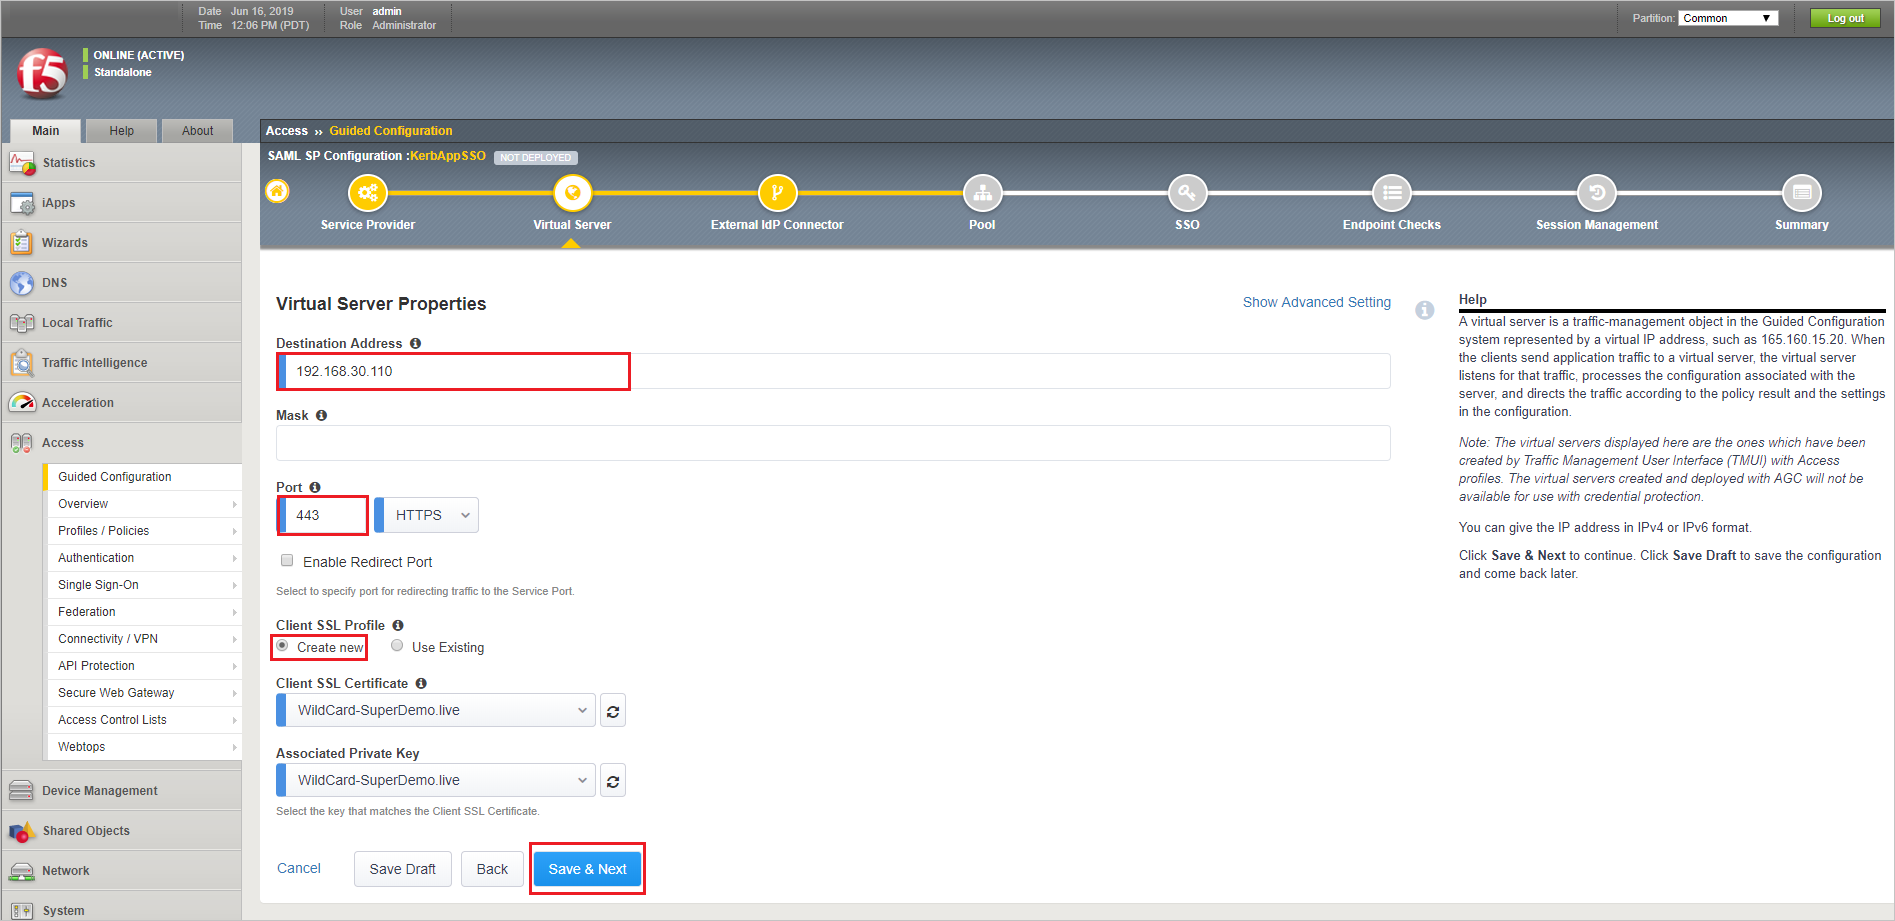
Task: Jump to the Summary step icon
Action: (x=1802, y=193)
